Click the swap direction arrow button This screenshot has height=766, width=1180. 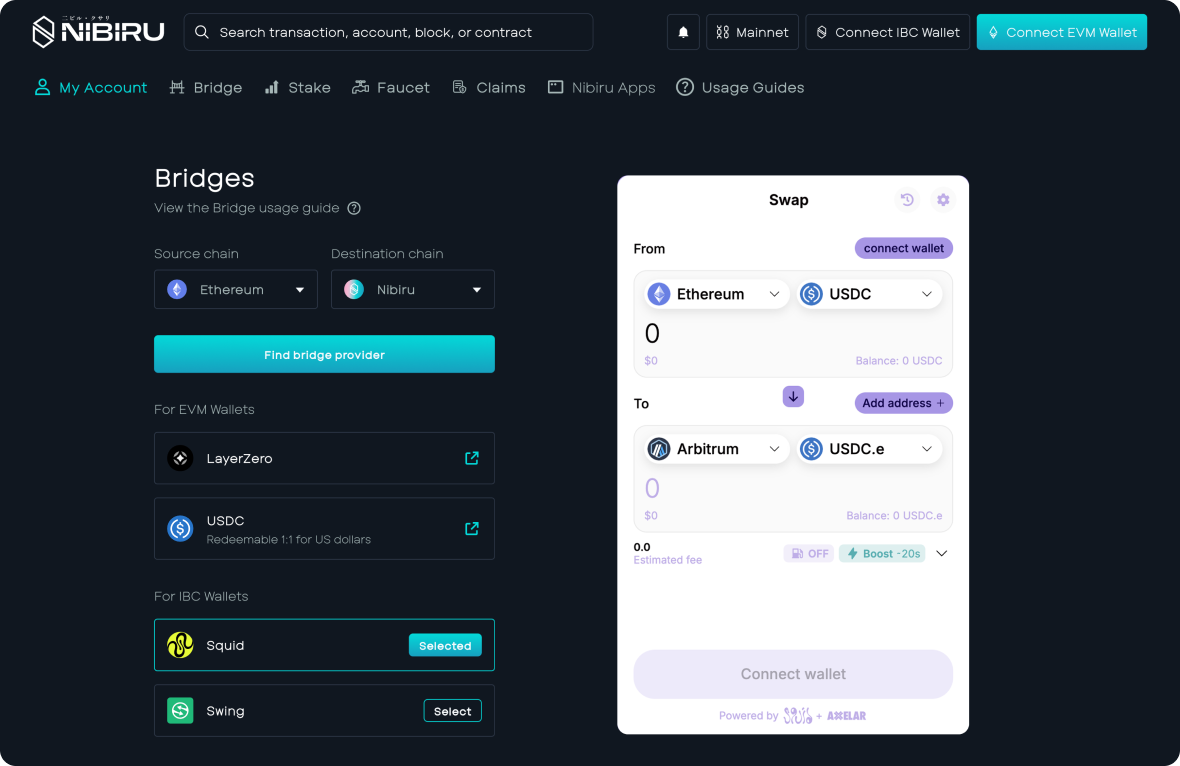[793, 397]
